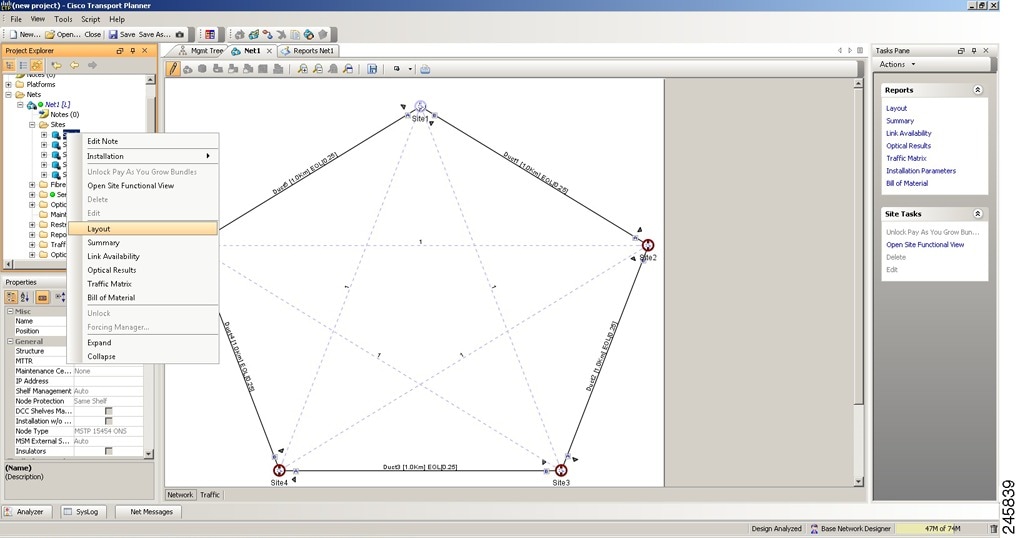Click the Net1 [L] tree item
1020x538 pixels.
57,104
